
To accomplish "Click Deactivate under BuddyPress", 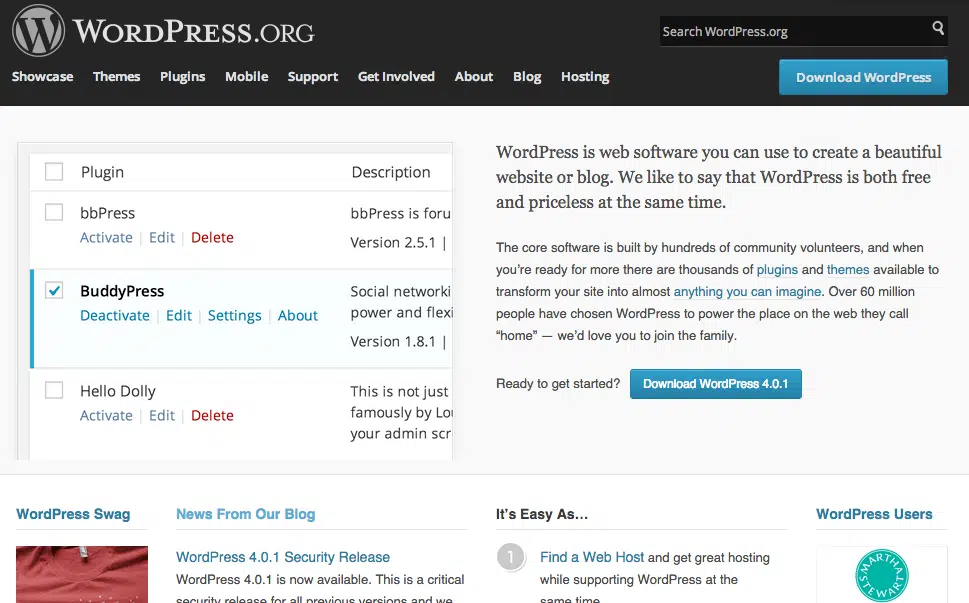I will point(115,316).
